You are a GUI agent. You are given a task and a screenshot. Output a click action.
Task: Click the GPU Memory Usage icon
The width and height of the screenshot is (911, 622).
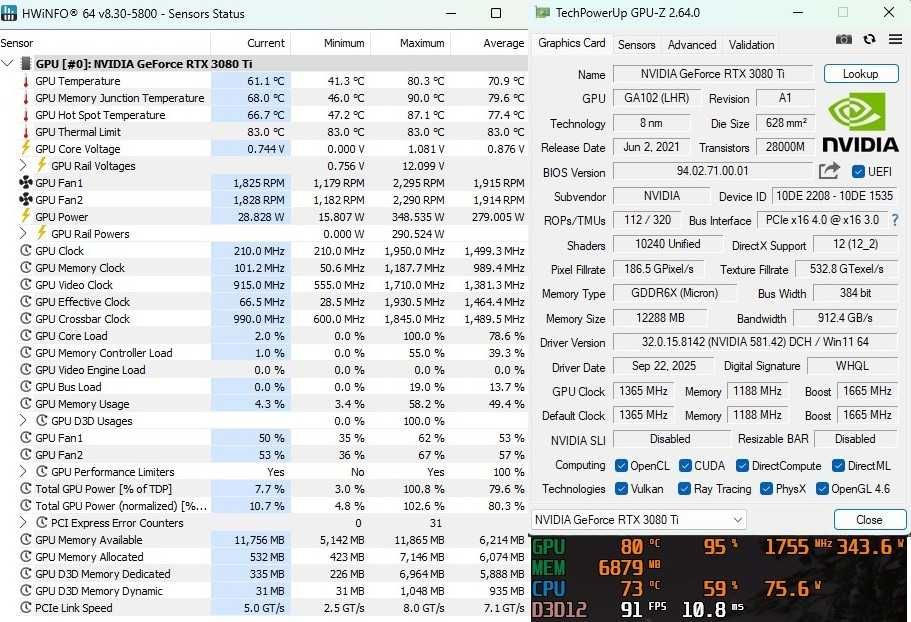pyautogui.click(x=26, y=403)
